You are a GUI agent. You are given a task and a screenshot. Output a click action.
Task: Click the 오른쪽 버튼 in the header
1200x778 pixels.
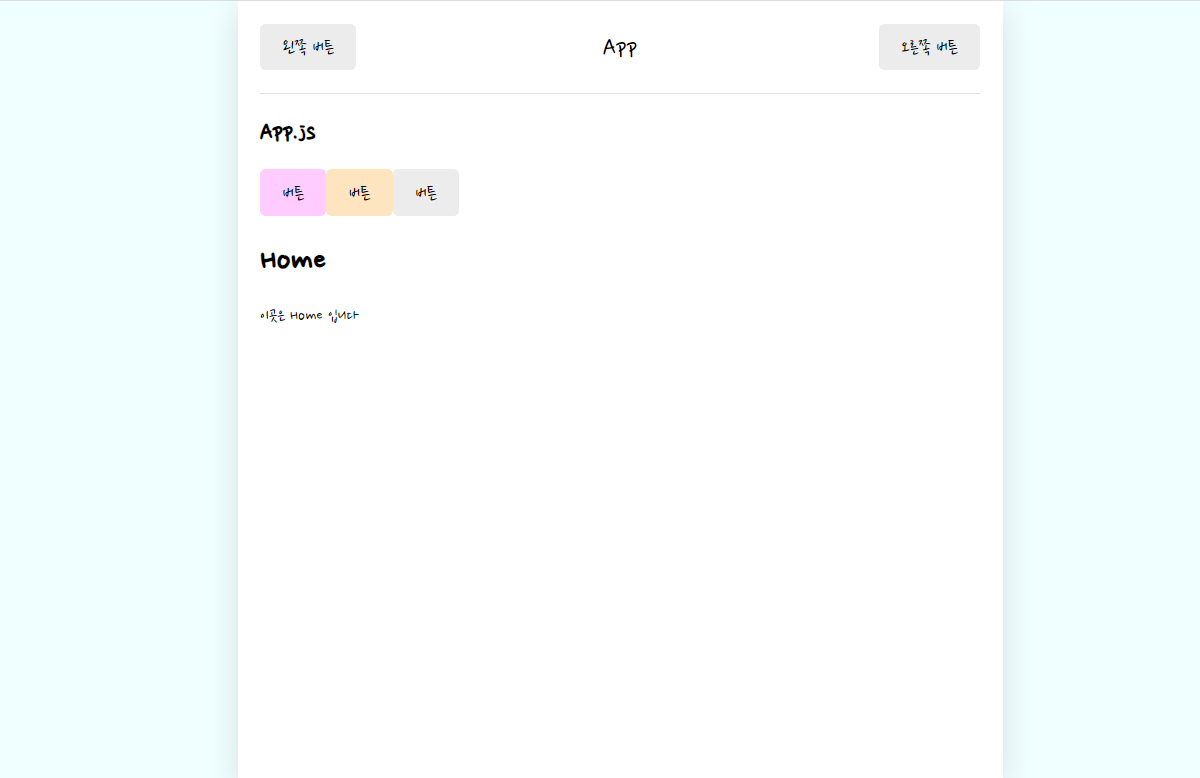[929, 46]
